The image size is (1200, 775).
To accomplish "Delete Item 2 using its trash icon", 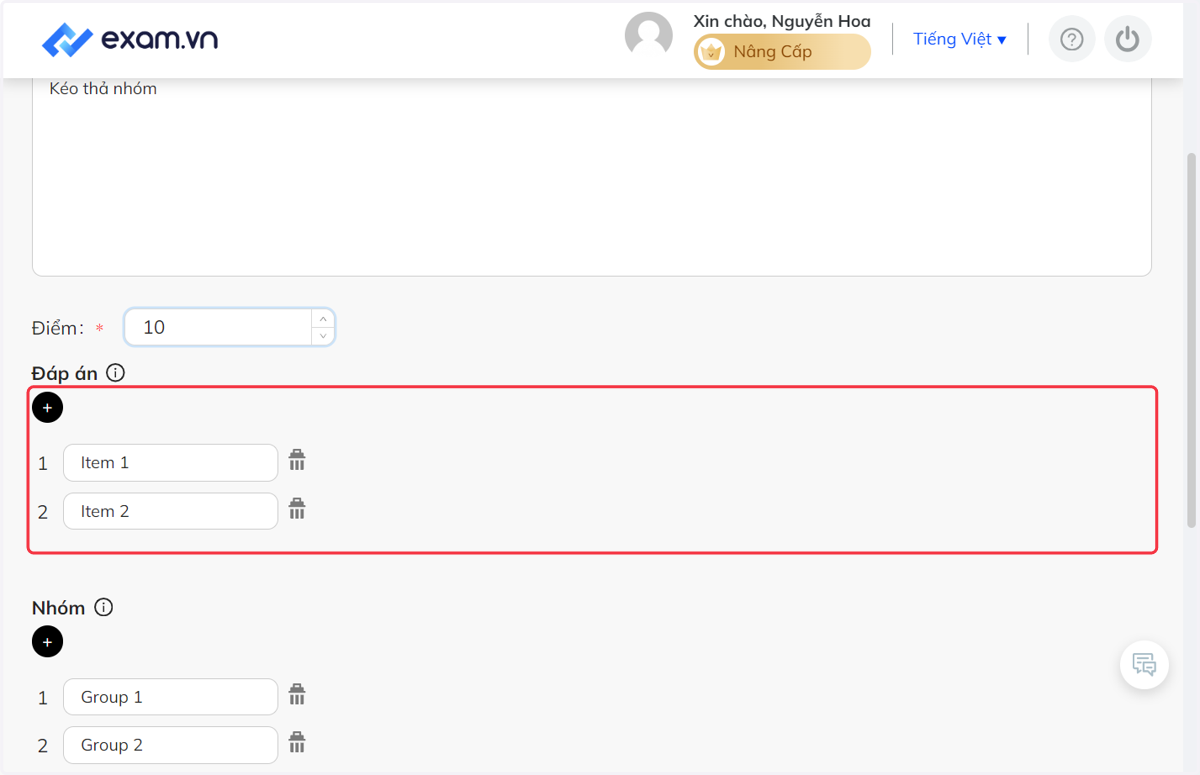I will (297, 508).
